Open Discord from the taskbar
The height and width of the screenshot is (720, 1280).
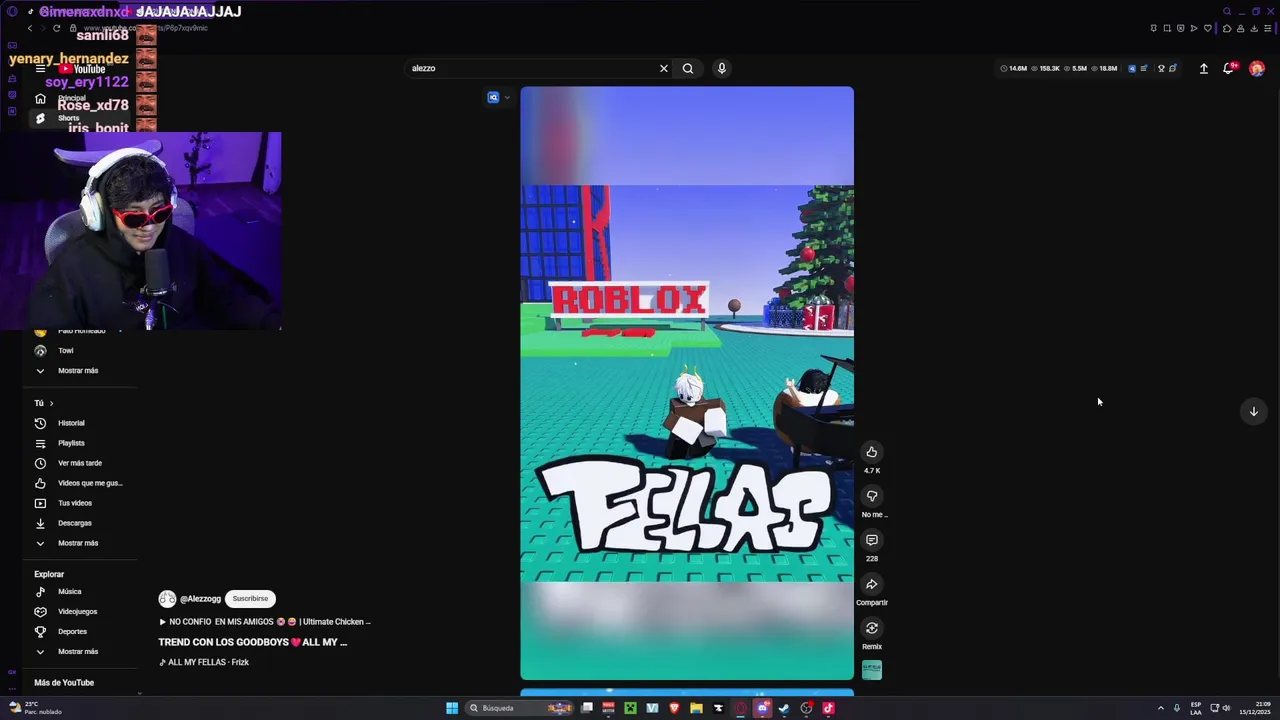[763, 708]
